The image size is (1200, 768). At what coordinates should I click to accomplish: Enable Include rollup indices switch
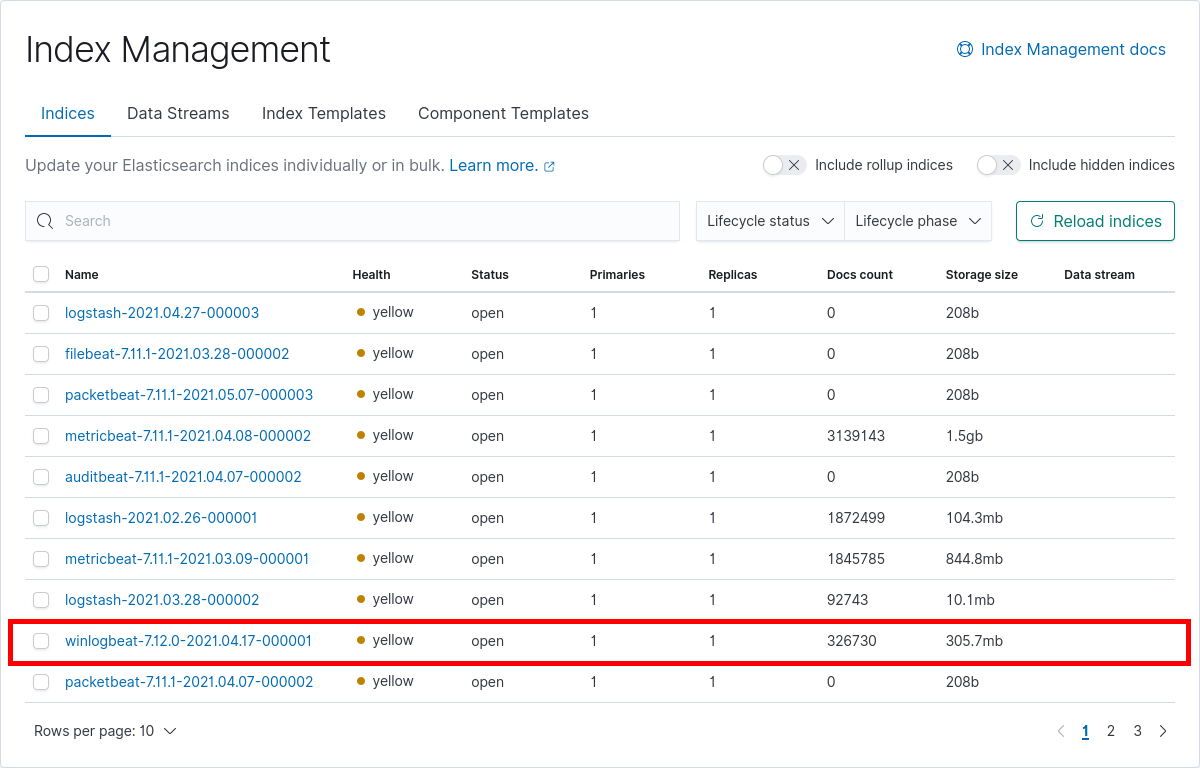click(784, 165)
